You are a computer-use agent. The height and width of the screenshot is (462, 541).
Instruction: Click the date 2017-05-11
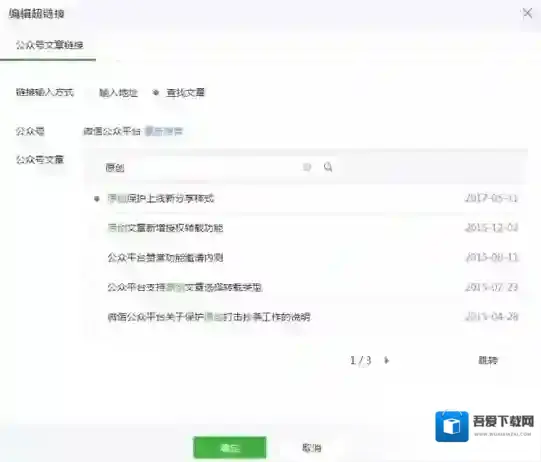point(491,198)
